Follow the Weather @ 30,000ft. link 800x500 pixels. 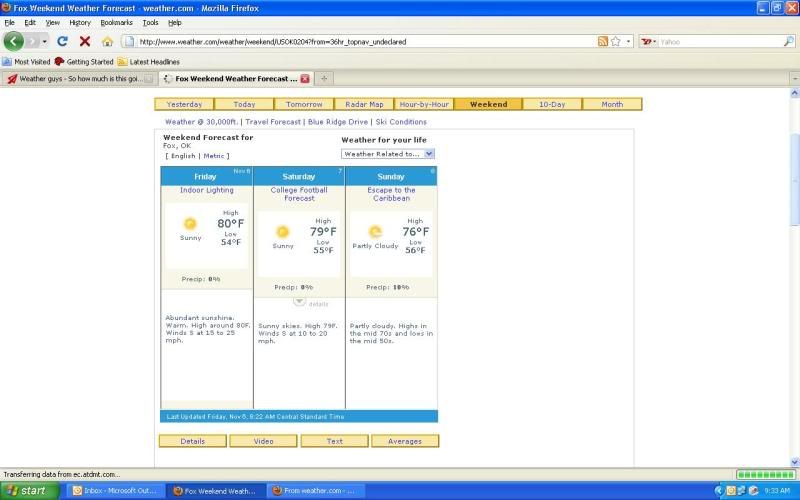coord(202,122)
